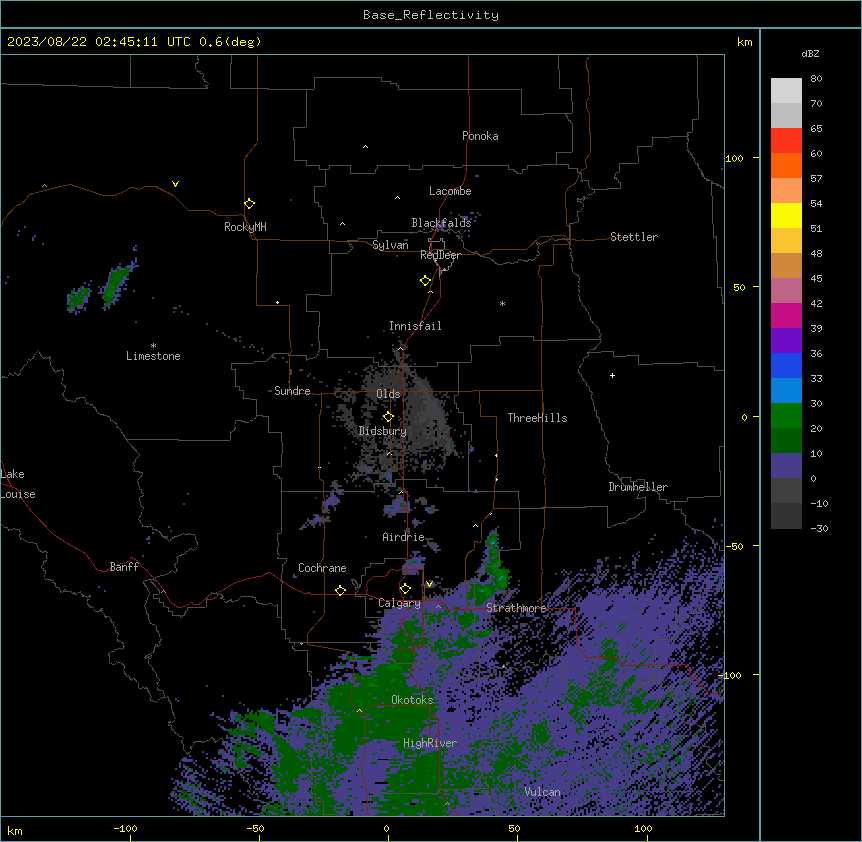
Task: Click the asterisk marker above Limestone
Action: coord(153,346)
